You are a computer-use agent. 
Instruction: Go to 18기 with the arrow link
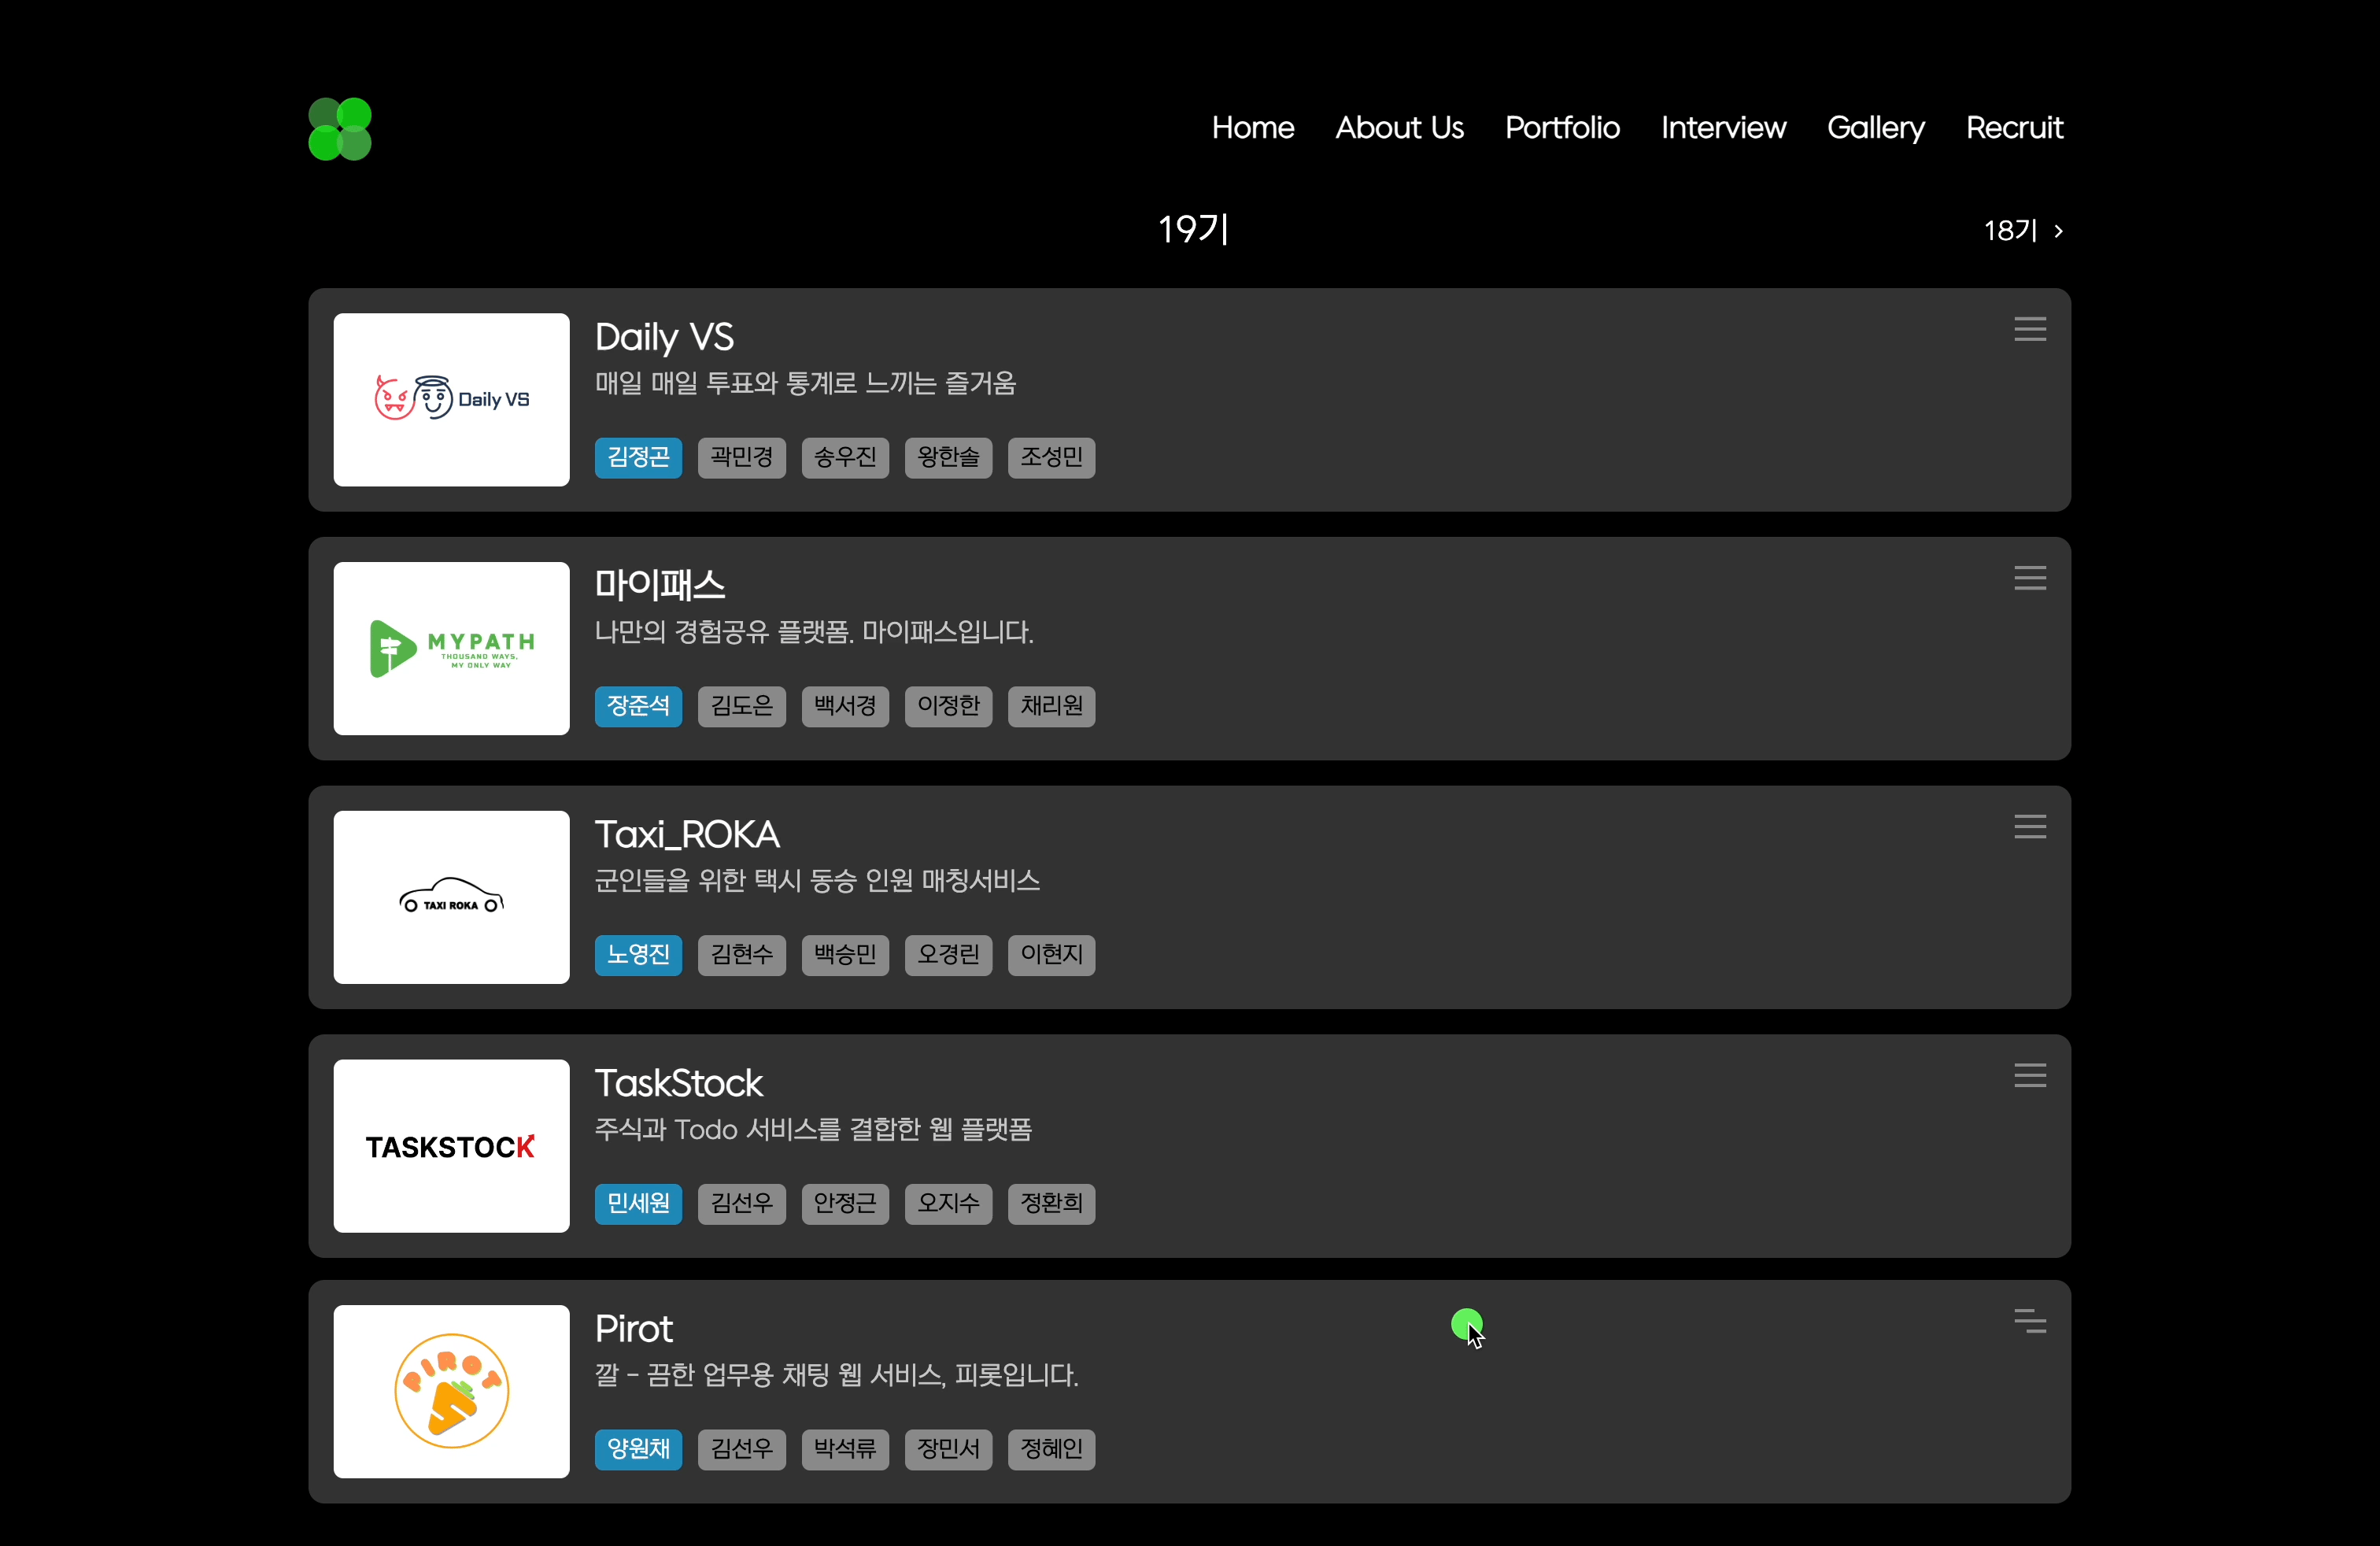click(x=2024, y=231)
